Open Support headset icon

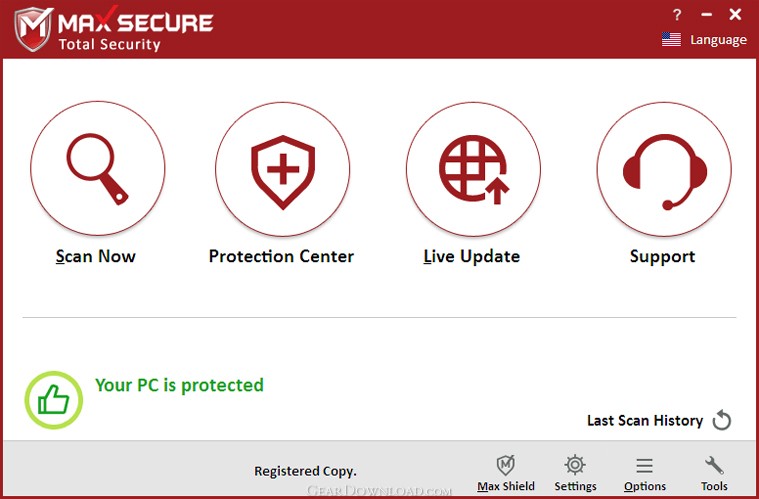(x=664, y=169)
